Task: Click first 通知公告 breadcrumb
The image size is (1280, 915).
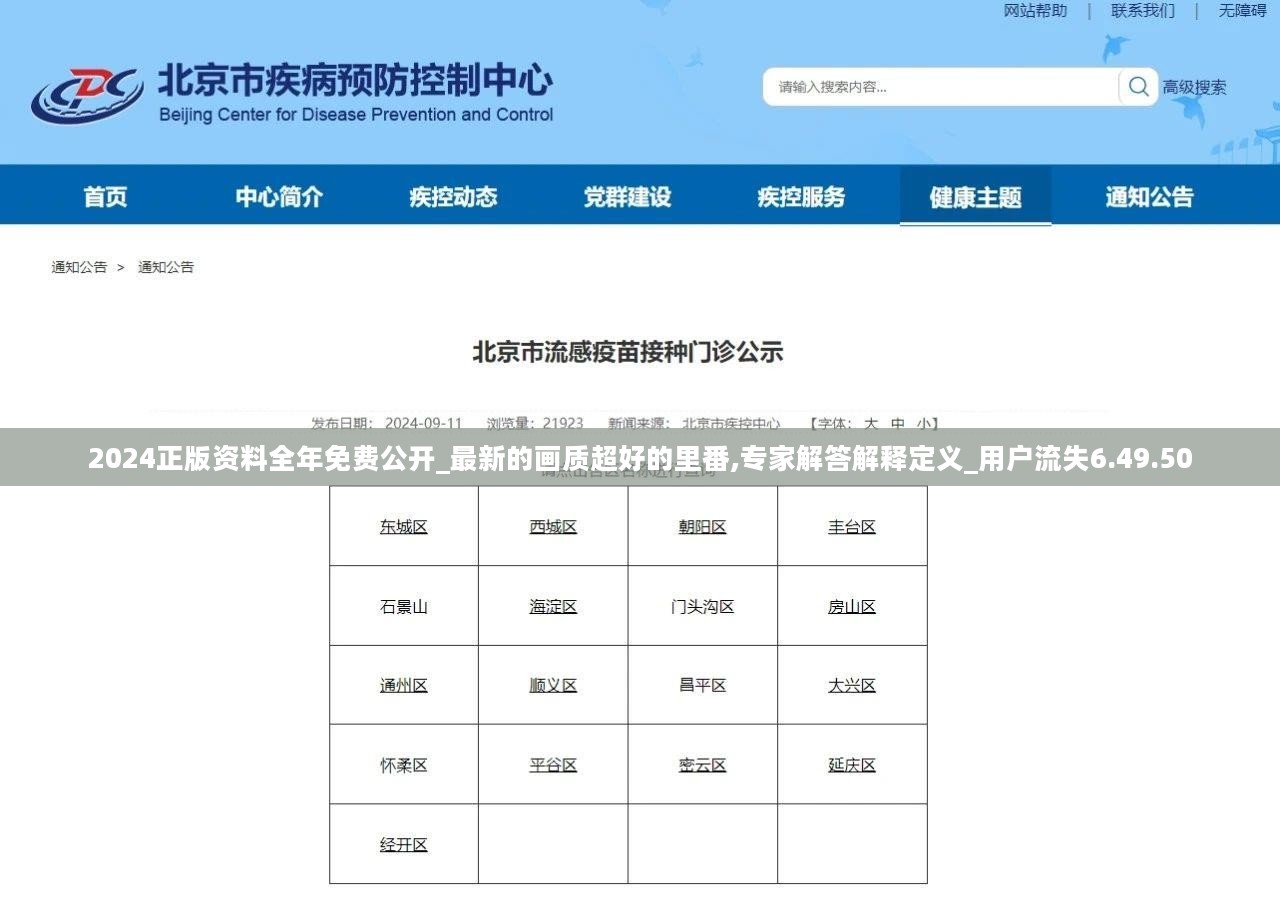Action: click(x=79, y=267)
